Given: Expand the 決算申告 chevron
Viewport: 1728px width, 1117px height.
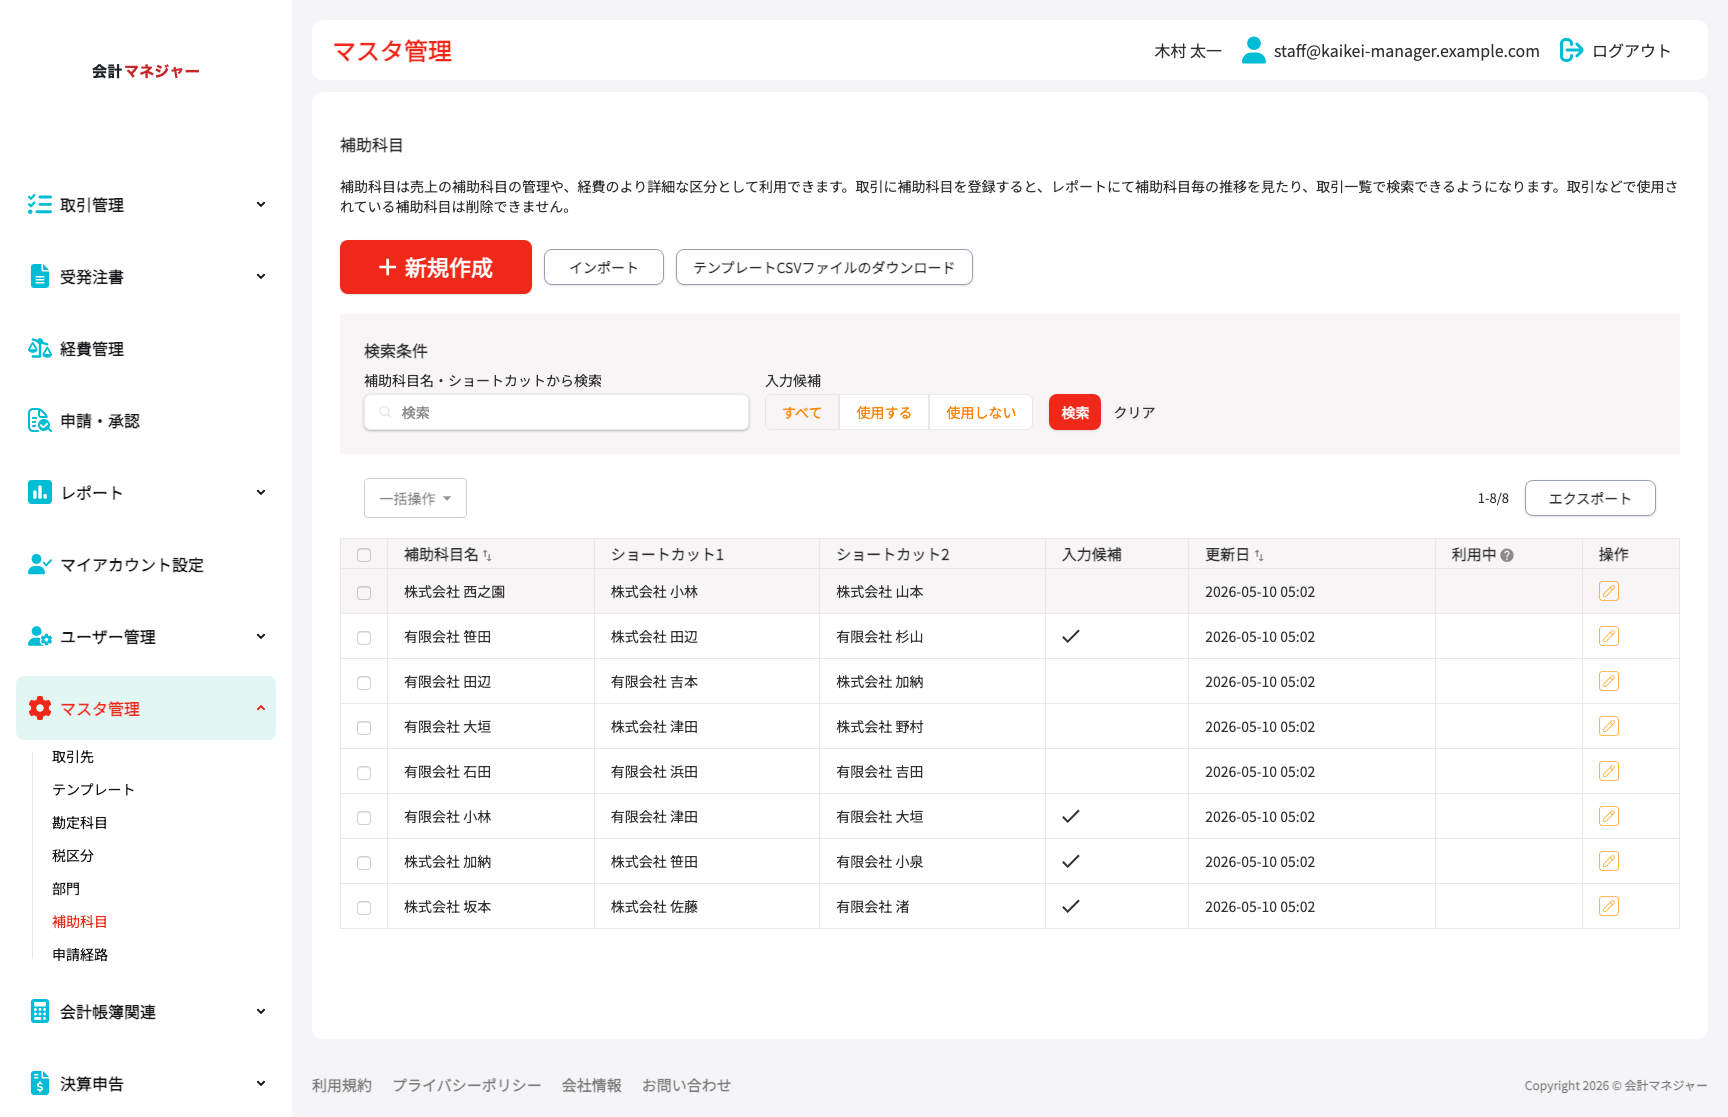Looking at the screenshot, I should click(261, 1084).
